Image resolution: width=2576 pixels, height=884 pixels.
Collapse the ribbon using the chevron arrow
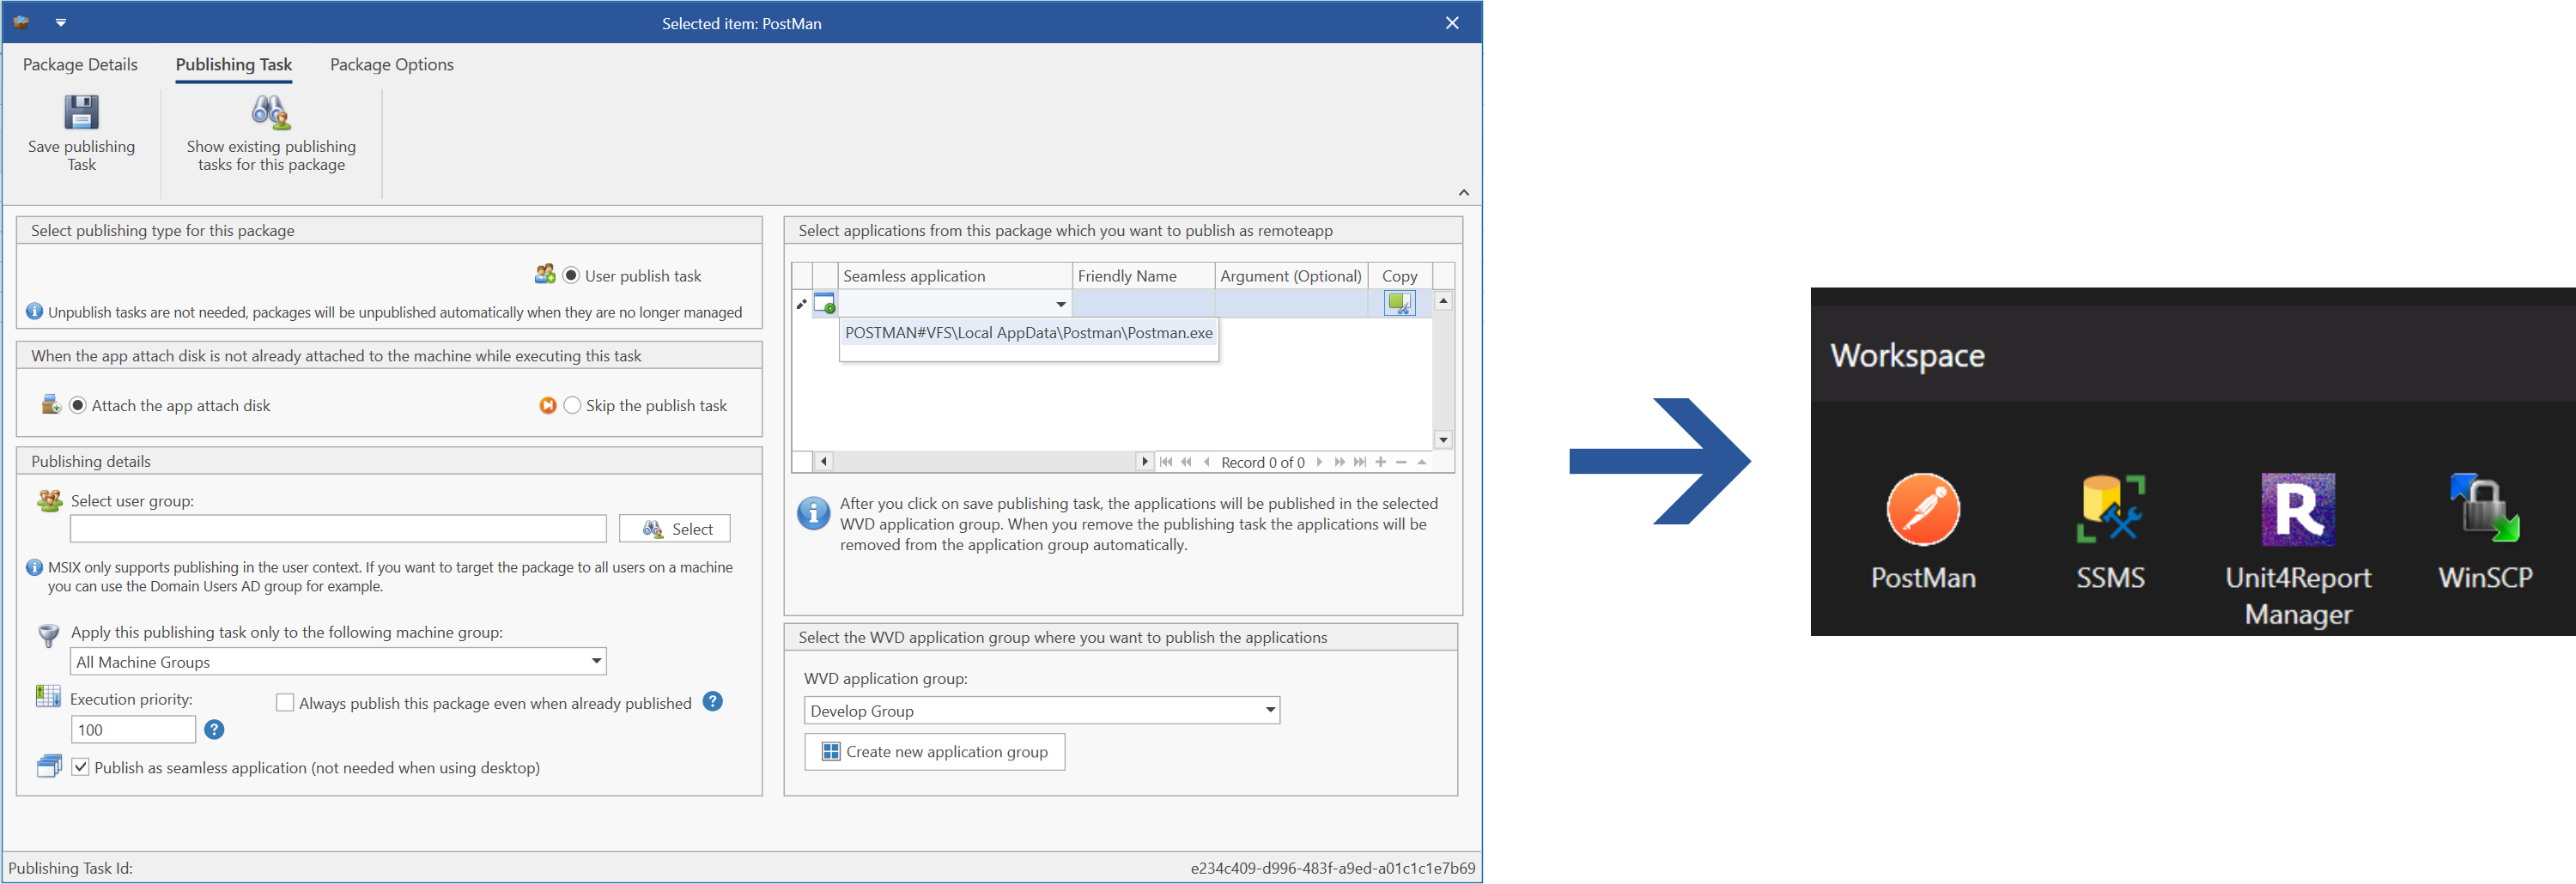(x=1463, y=193)
